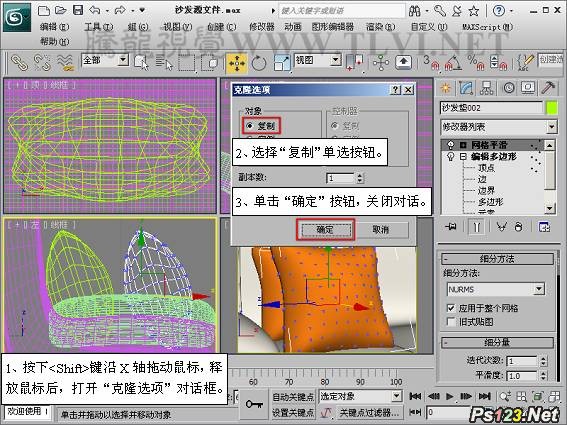The height and width of the screenshot is (425, 567).
Task: Activate the Select Object tool
Action: pos(141,62)
